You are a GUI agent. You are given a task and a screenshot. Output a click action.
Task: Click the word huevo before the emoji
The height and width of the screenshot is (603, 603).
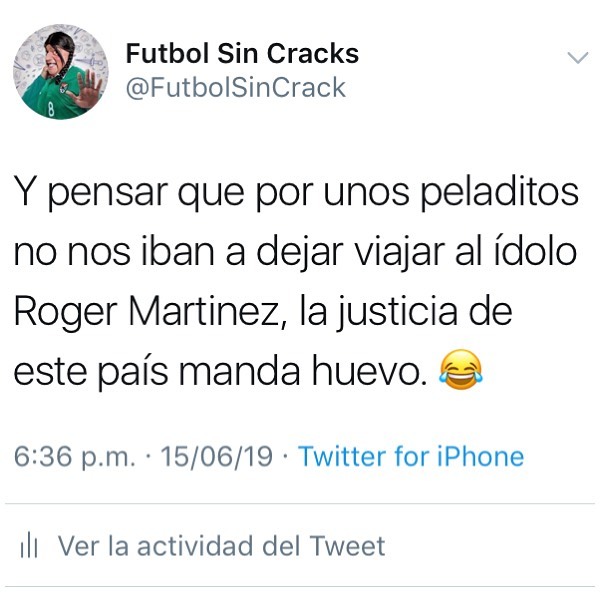(369, 370)
